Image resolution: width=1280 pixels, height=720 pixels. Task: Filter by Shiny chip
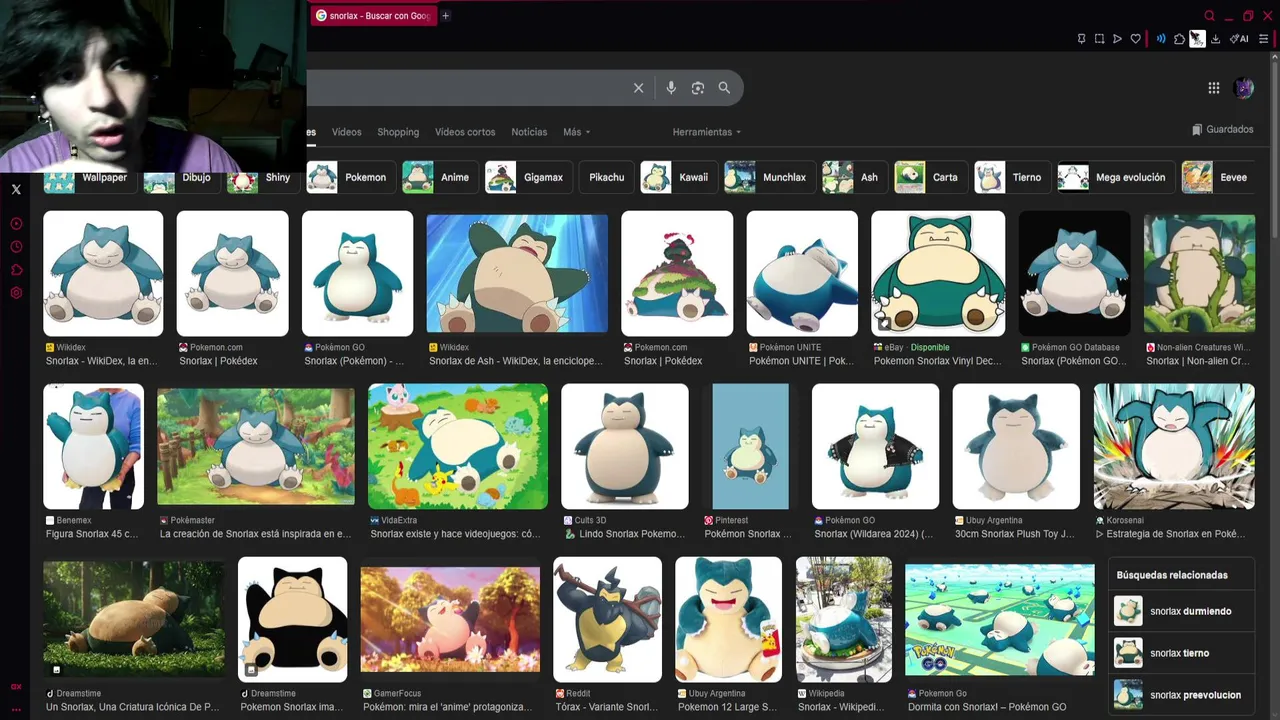261,177
